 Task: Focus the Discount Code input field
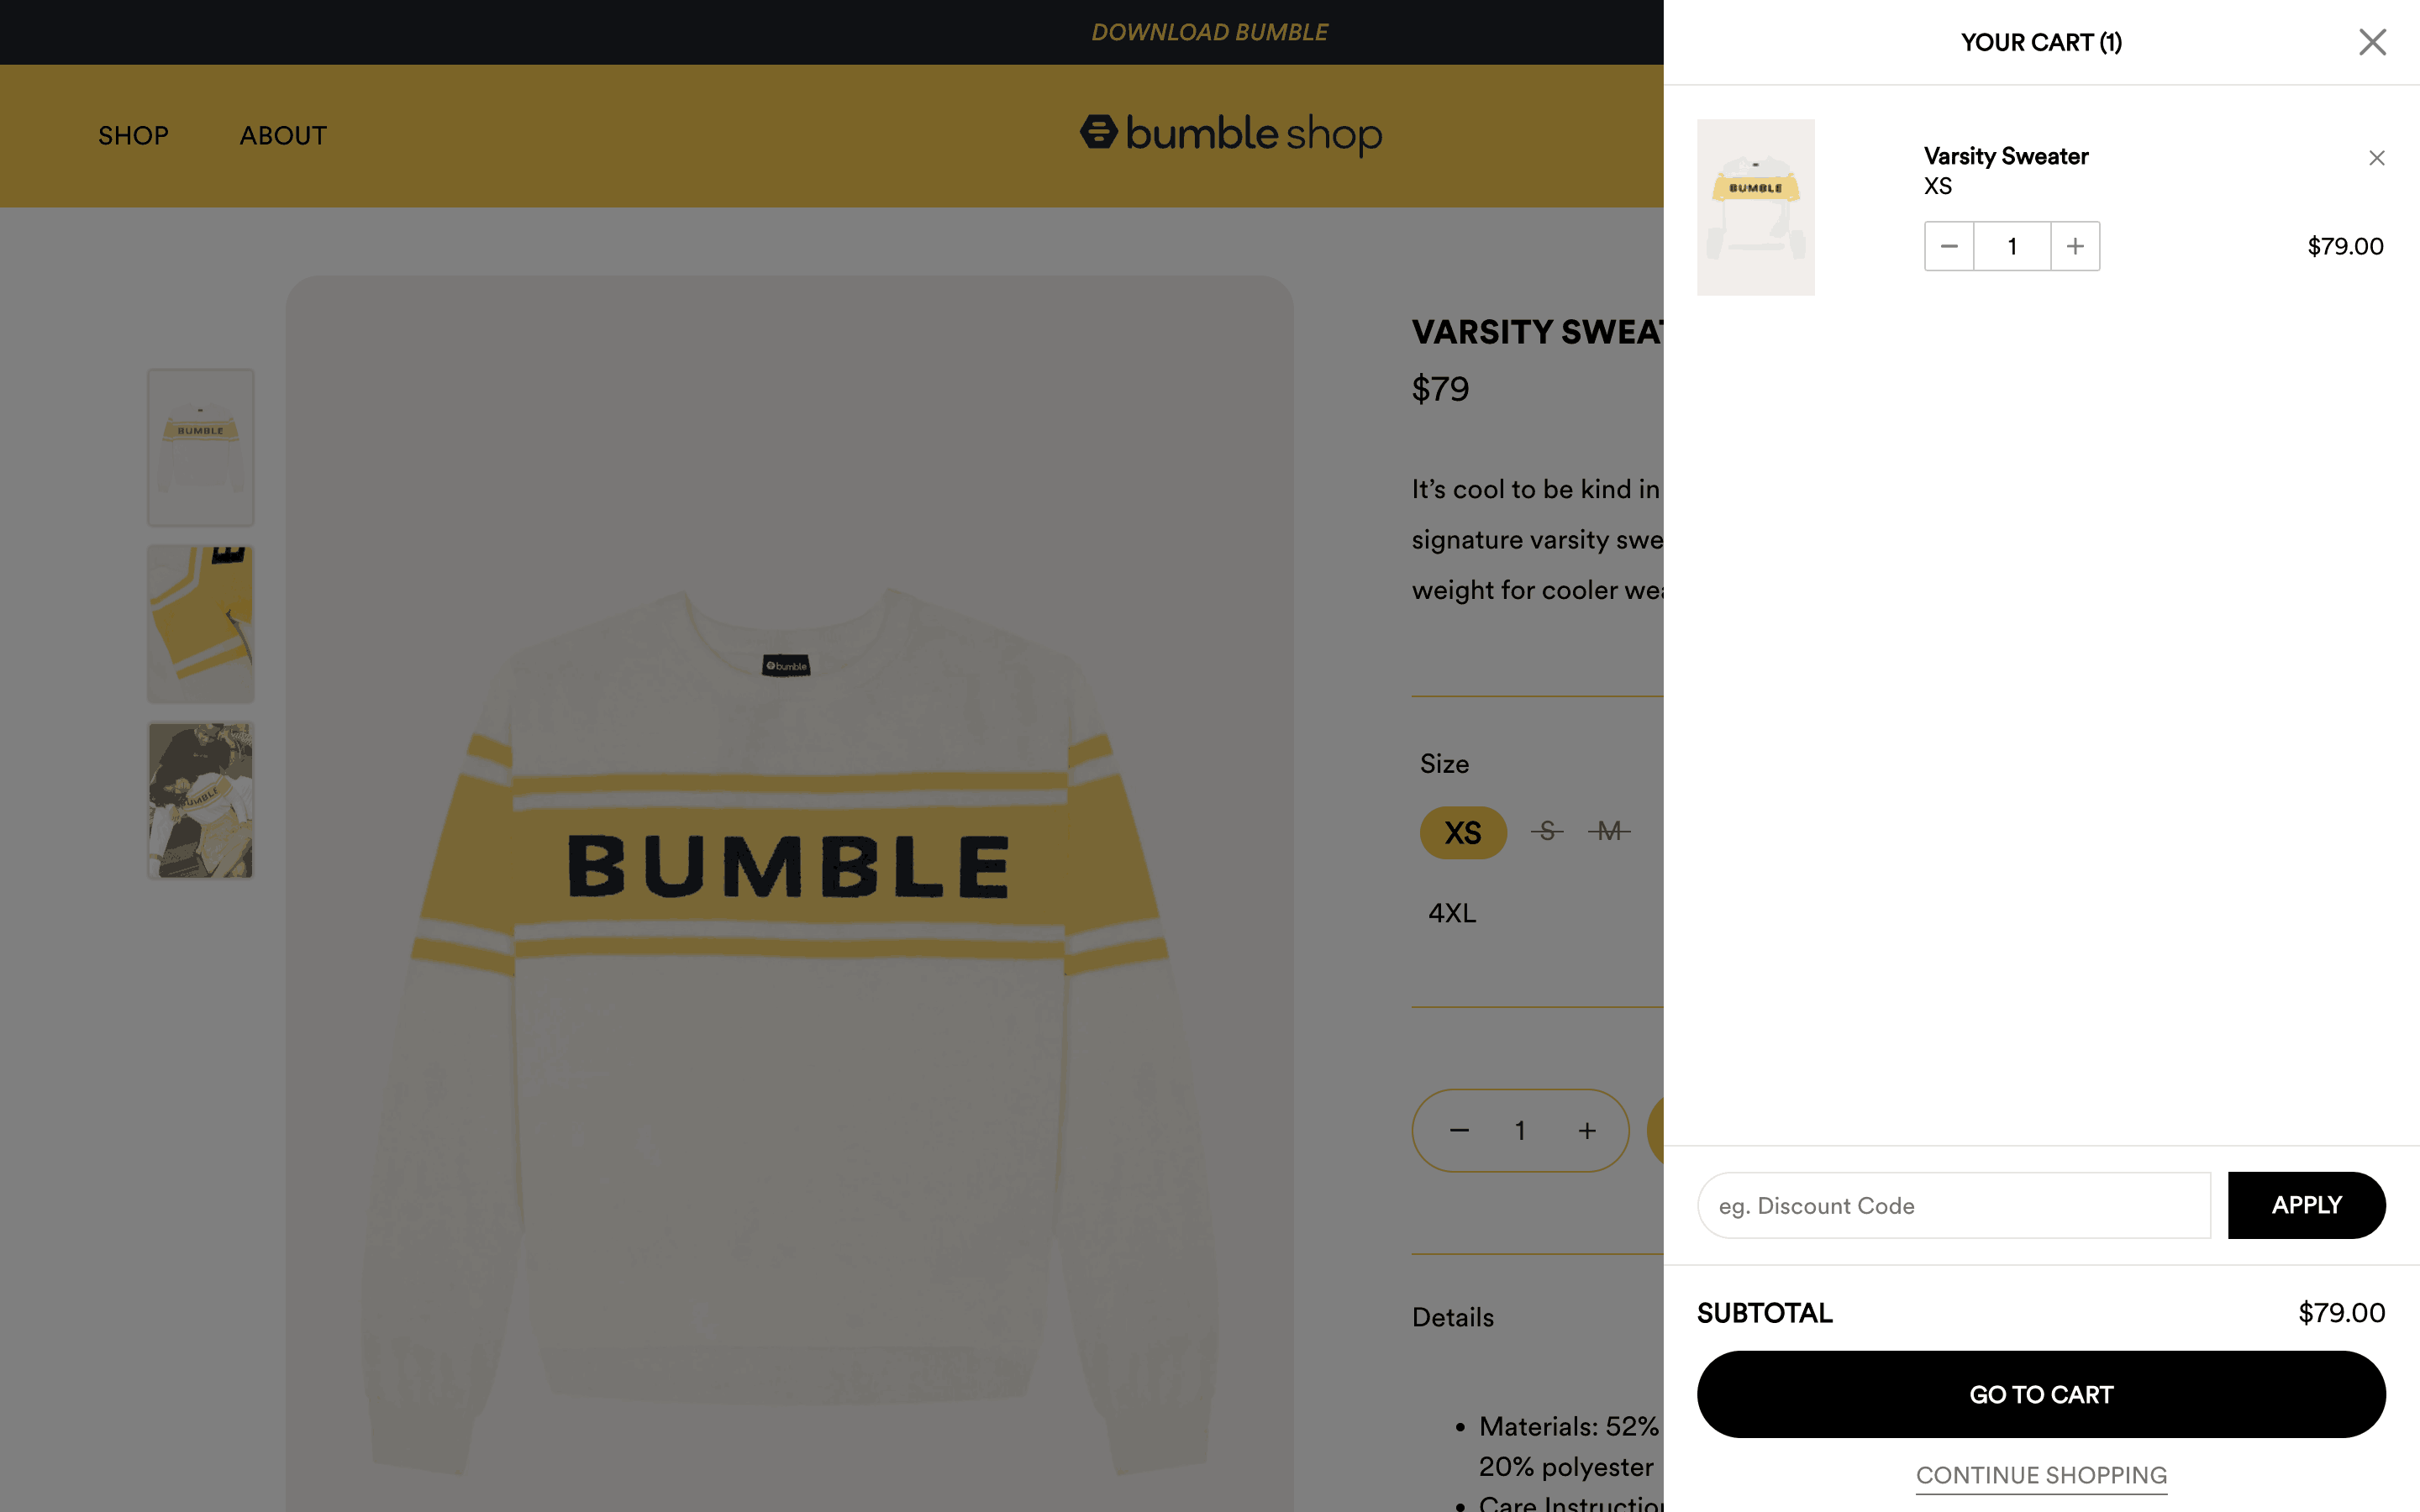[1954, 1205]
